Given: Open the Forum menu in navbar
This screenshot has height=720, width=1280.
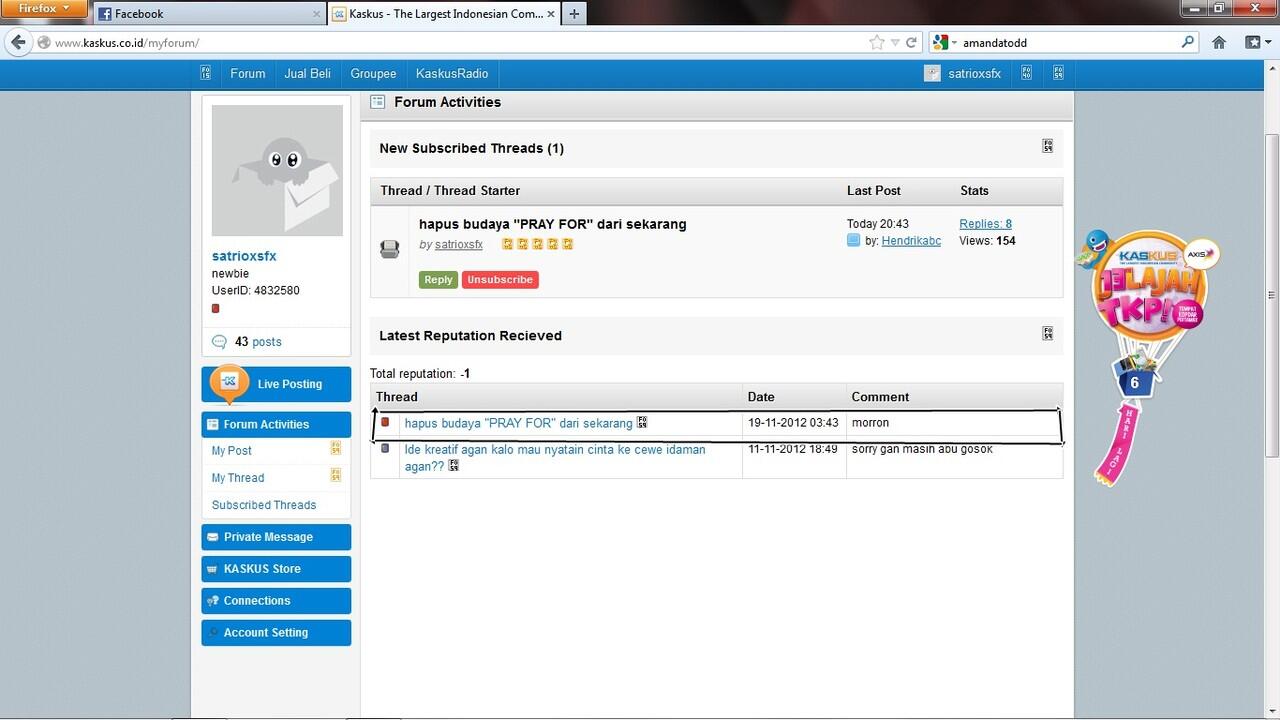Looking at the screenshot, I should (248, 73).
